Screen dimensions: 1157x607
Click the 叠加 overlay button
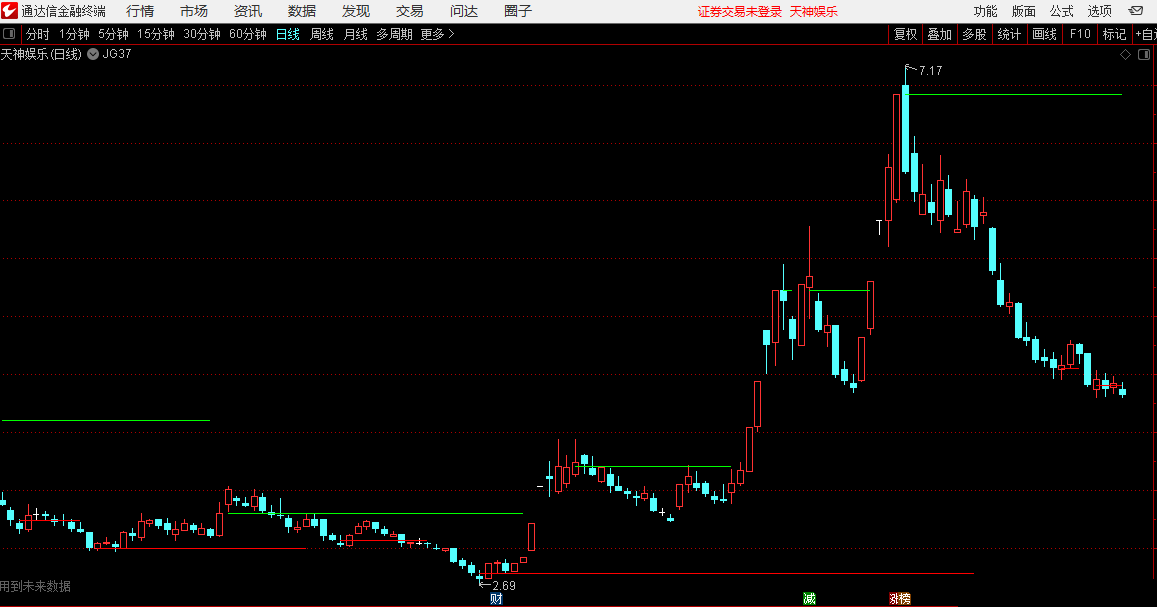[x=939, y=34]
